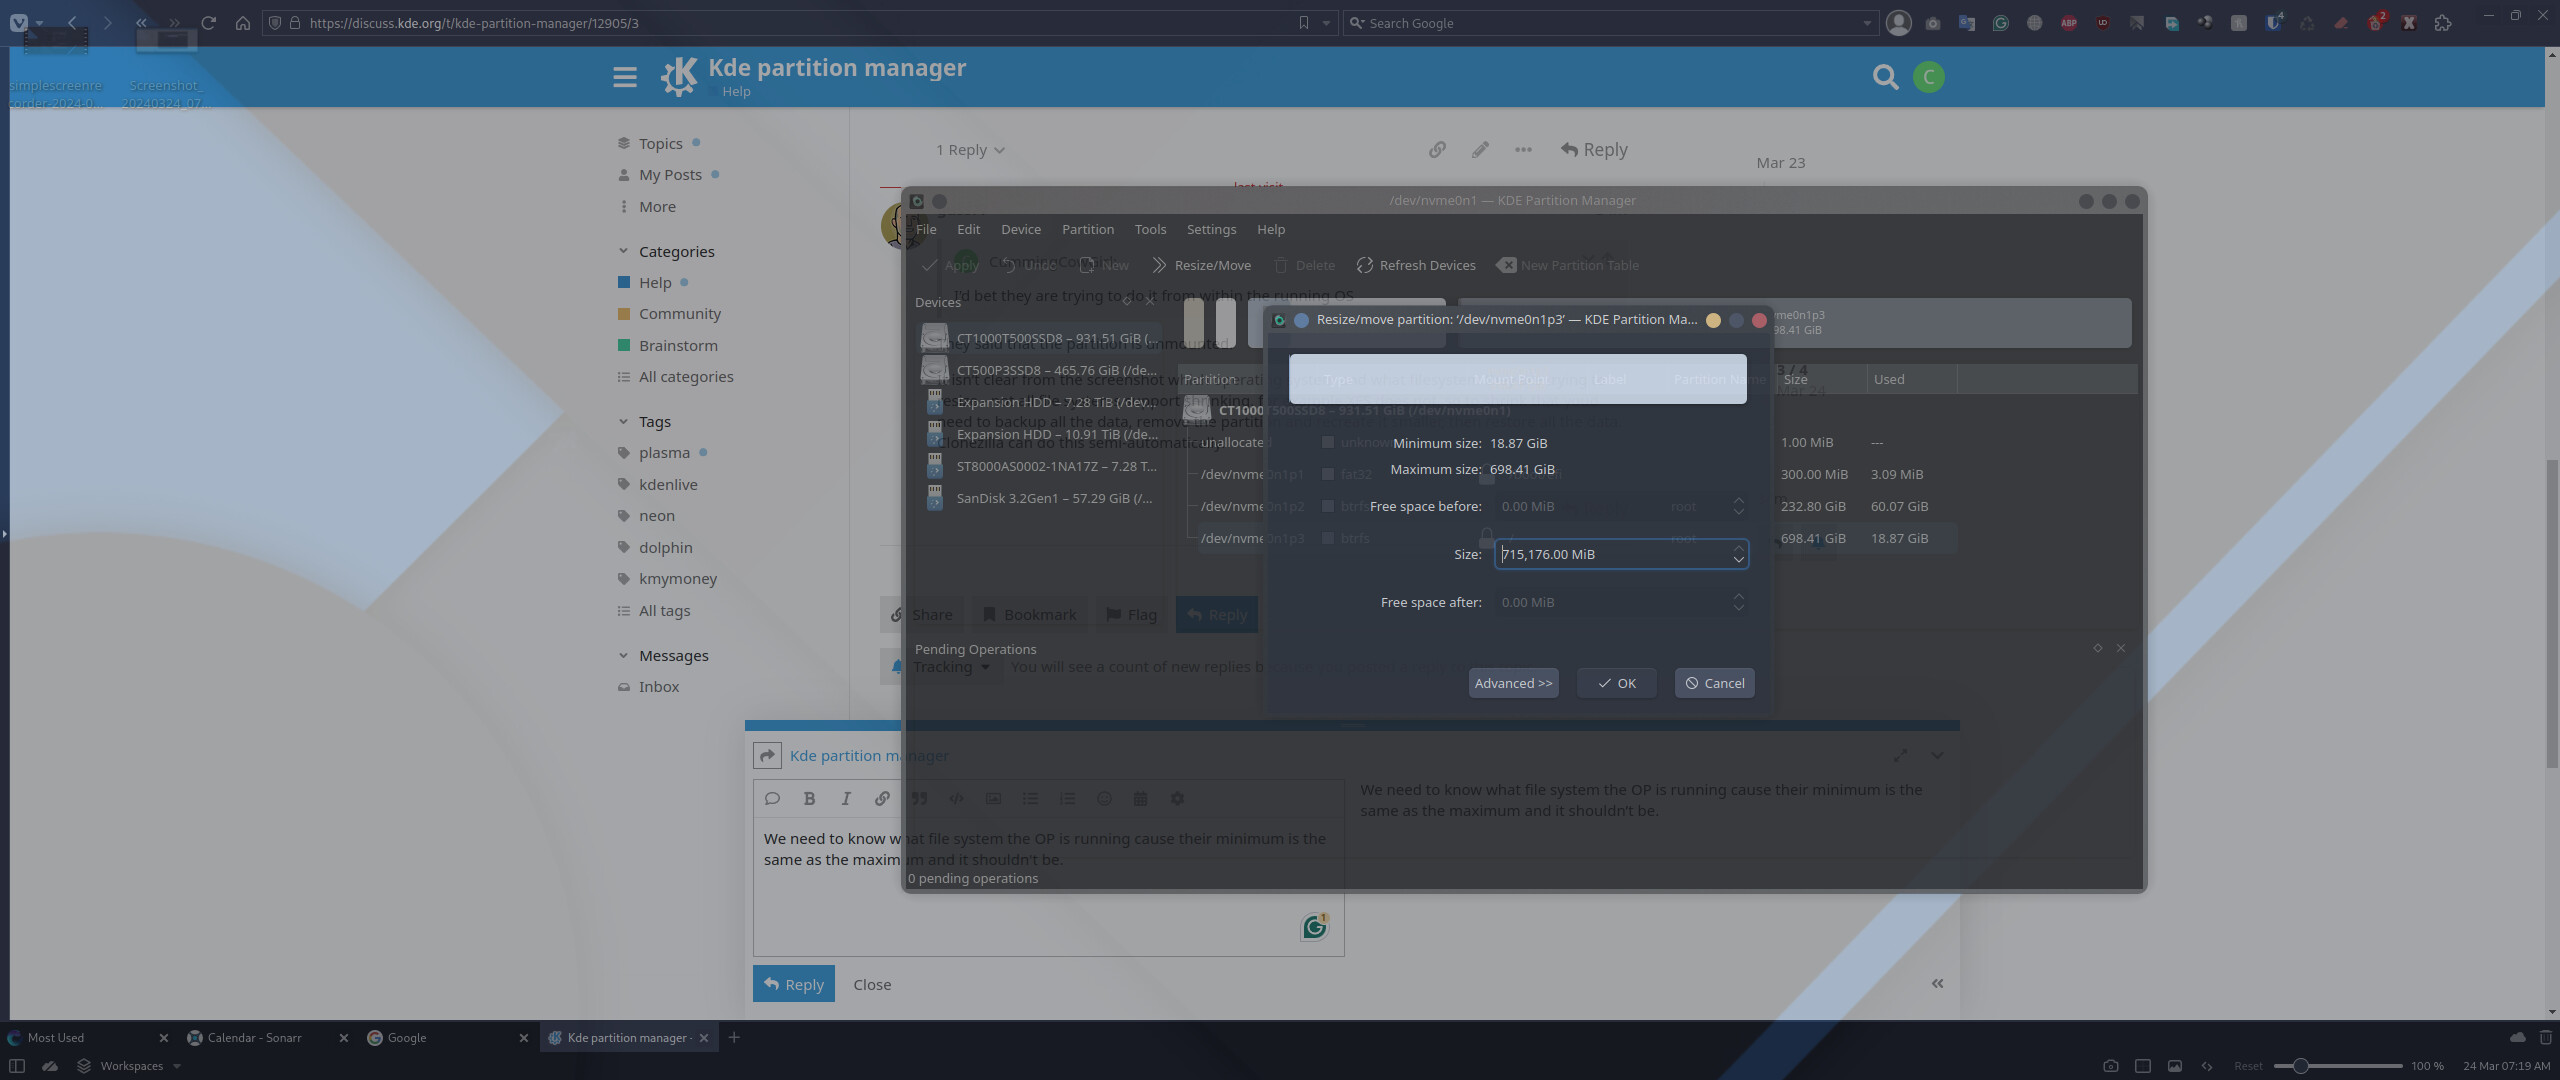Switch to Calendar - Sonarr browser tab
This screenshot has height=1080, width=2560.
coord(255,1038)
